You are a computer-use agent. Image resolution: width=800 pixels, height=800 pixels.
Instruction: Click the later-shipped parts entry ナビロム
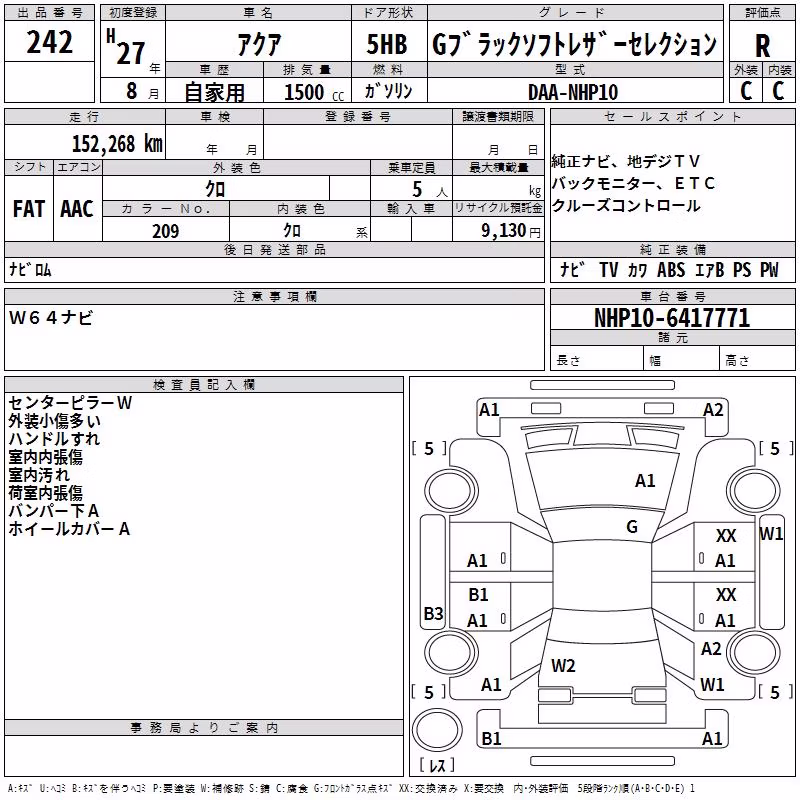[x=30, y=270]
